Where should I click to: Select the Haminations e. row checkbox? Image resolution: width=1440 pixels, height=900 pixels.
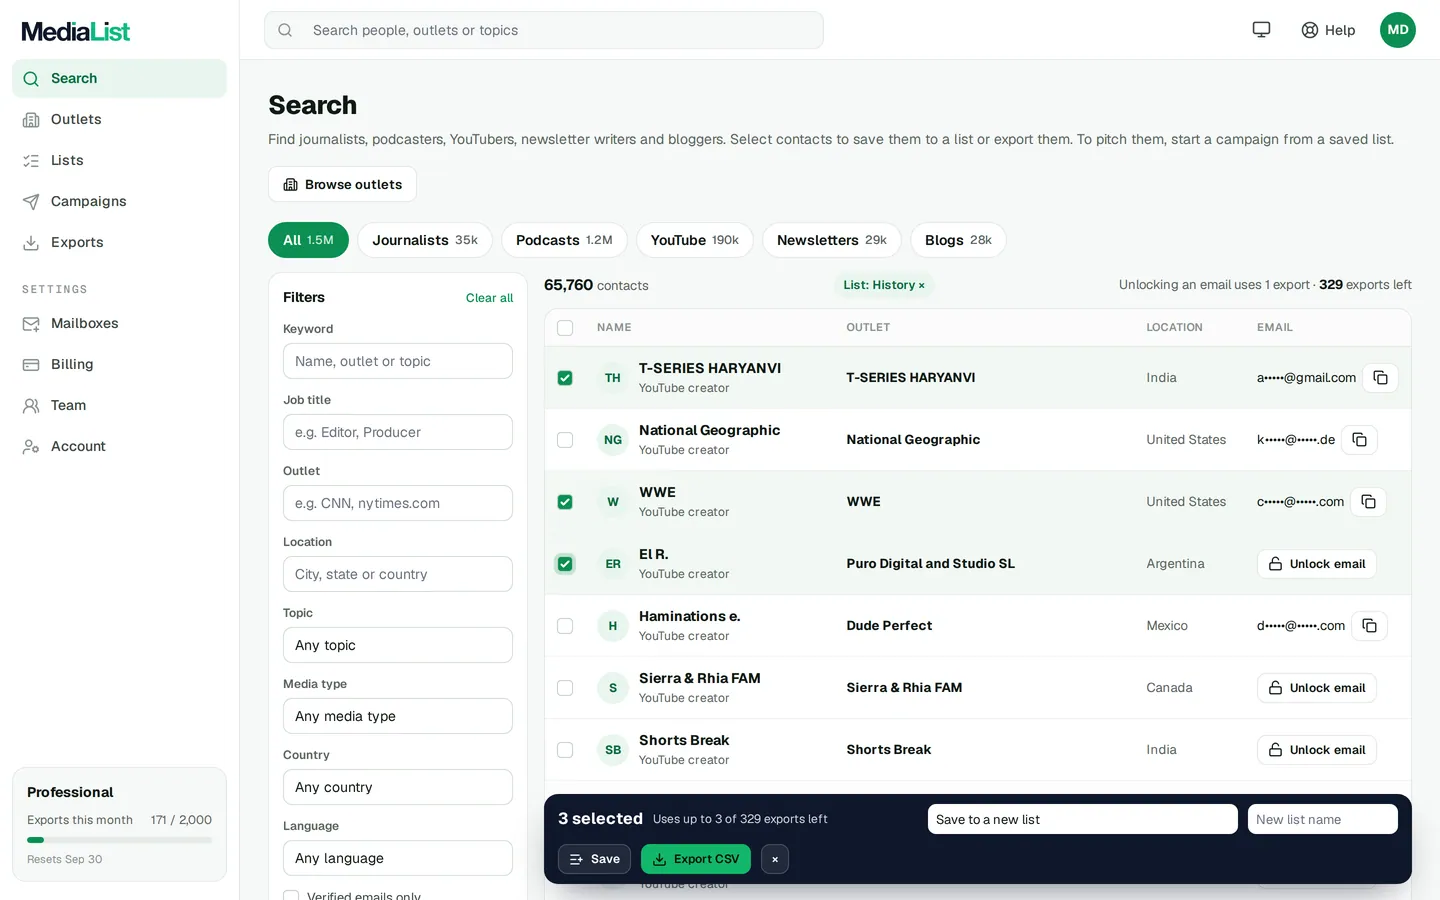565,626
